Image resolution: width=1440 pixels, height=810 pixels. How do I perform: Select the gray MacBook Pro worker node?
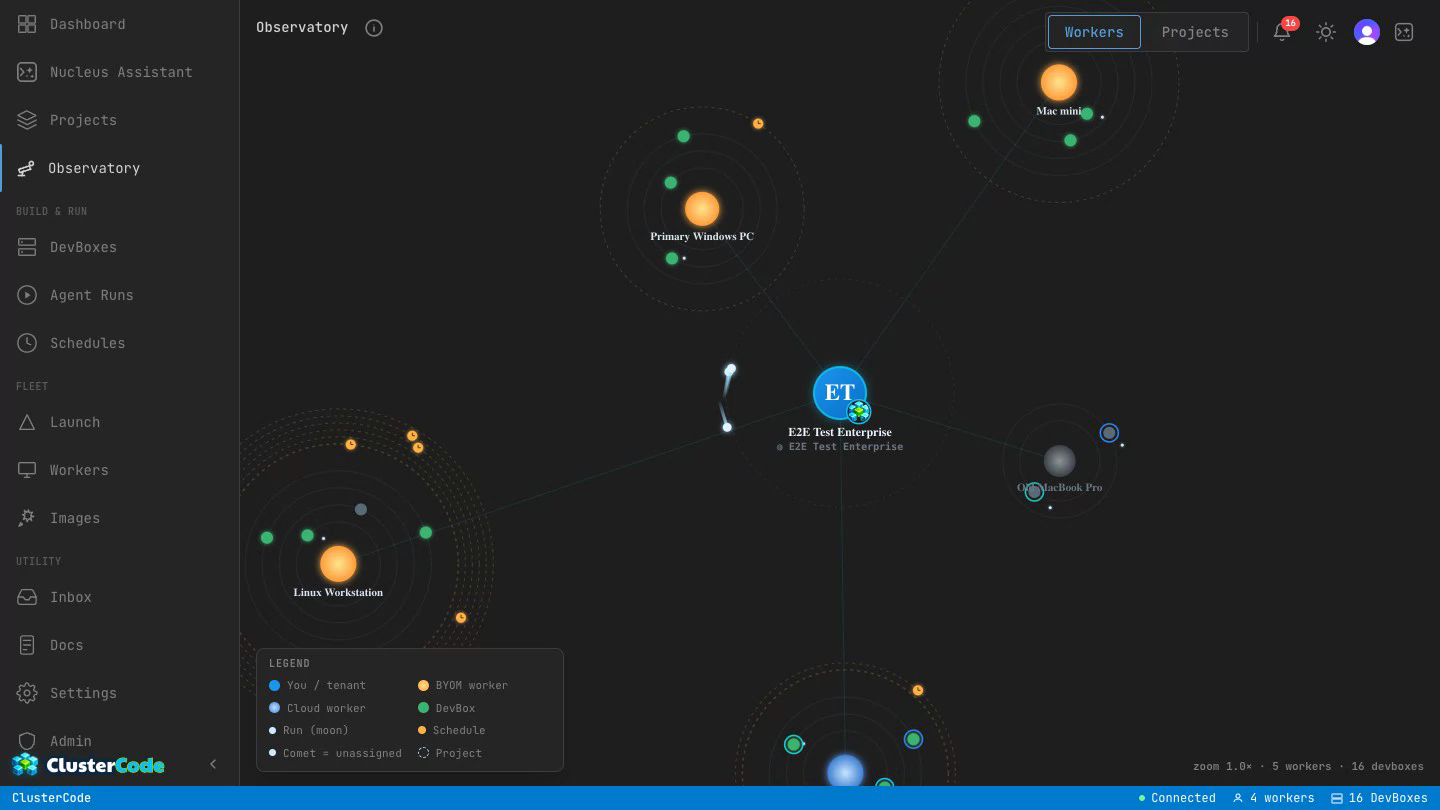coord(1059,461)
